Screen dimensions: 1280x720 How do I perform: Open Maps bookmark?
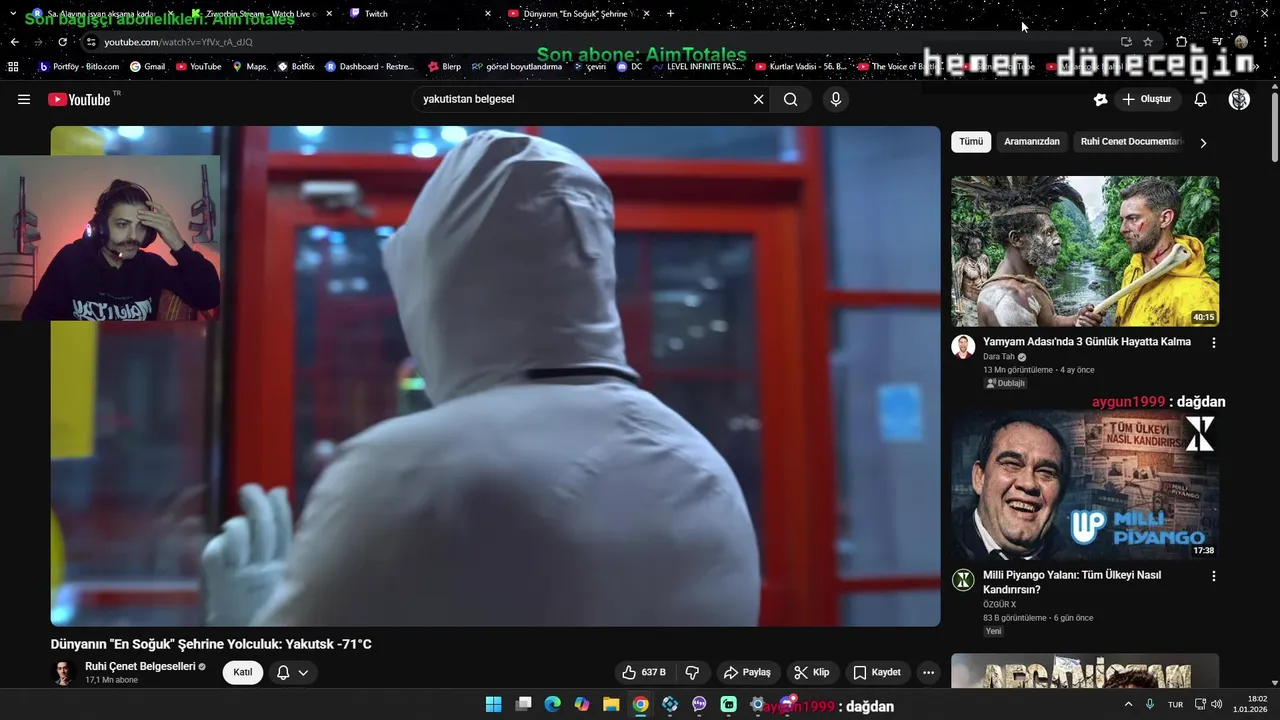click(x=250, y=67)
